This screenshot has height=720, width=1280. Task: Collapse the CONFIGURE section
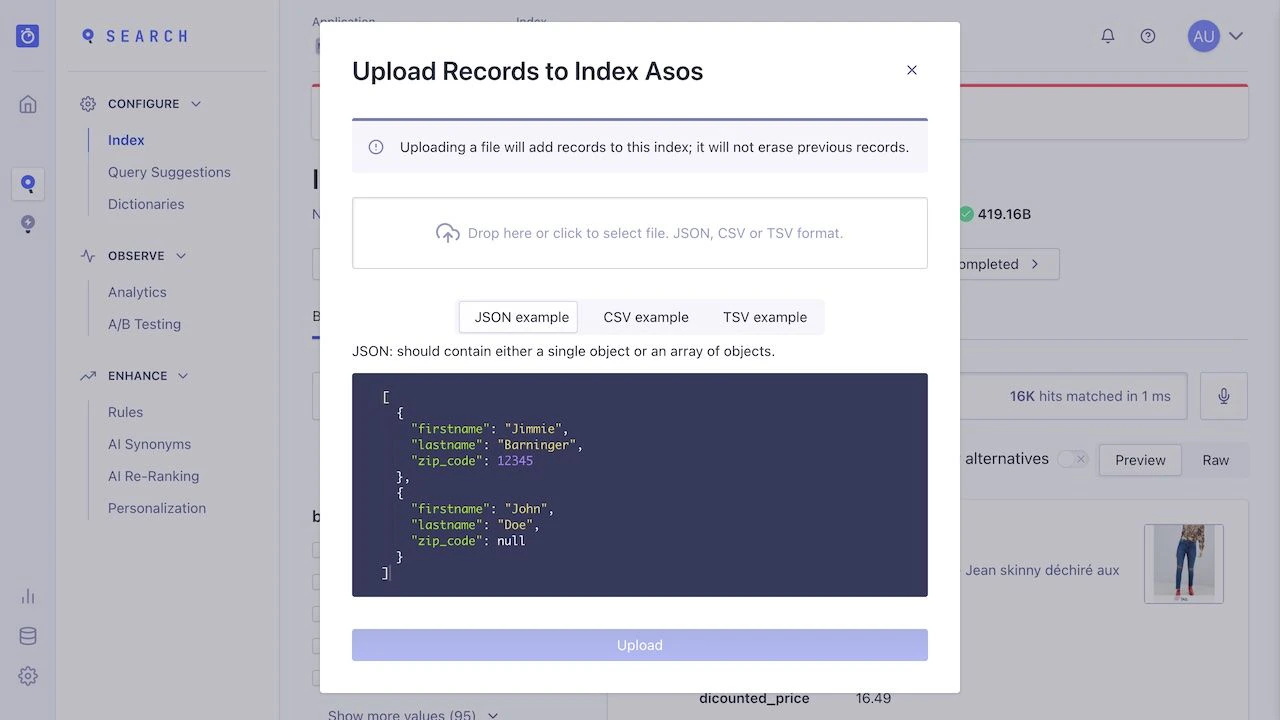pyautogui.click(x=194, y=103)
